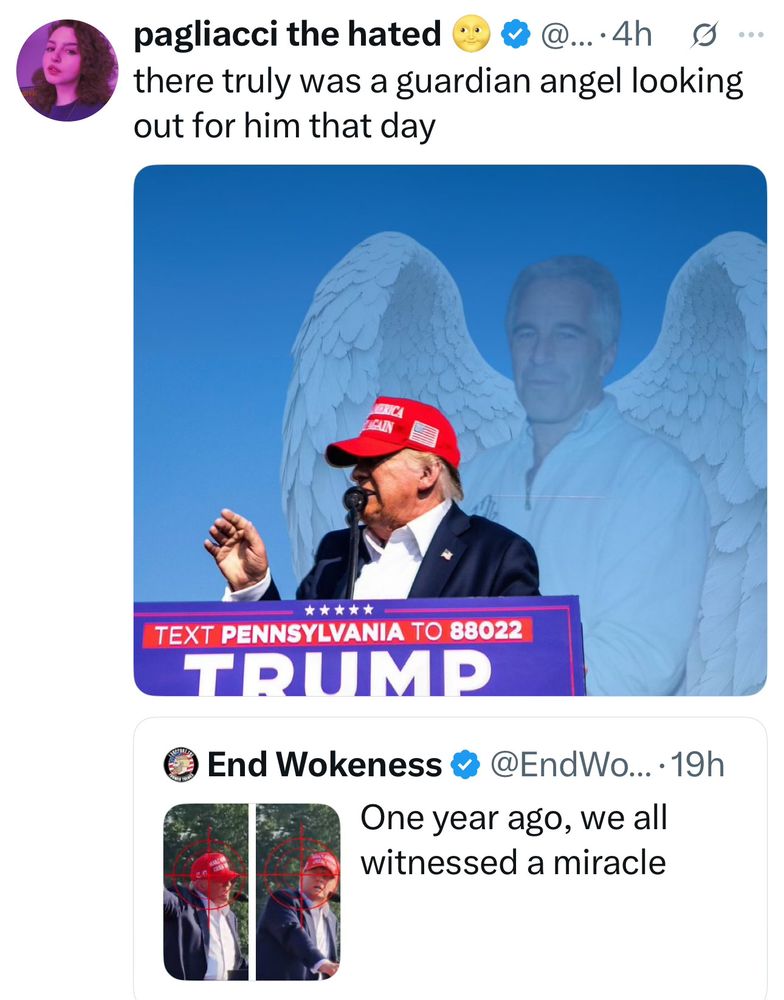This screenshot has width=784, height=1000.
Task: View the right thumbnail in the quoted post
Action: (298, 891)
